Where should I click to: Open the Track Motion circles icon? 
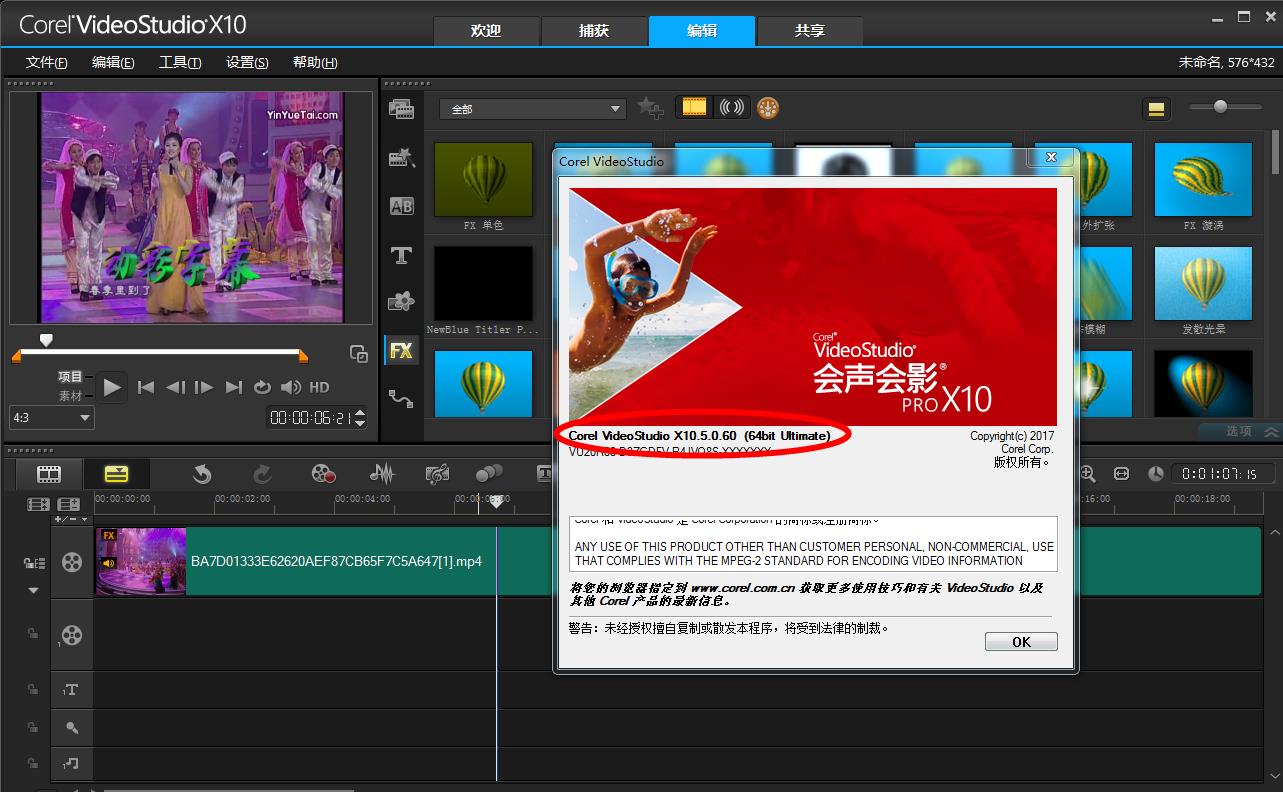click(489, 474)
